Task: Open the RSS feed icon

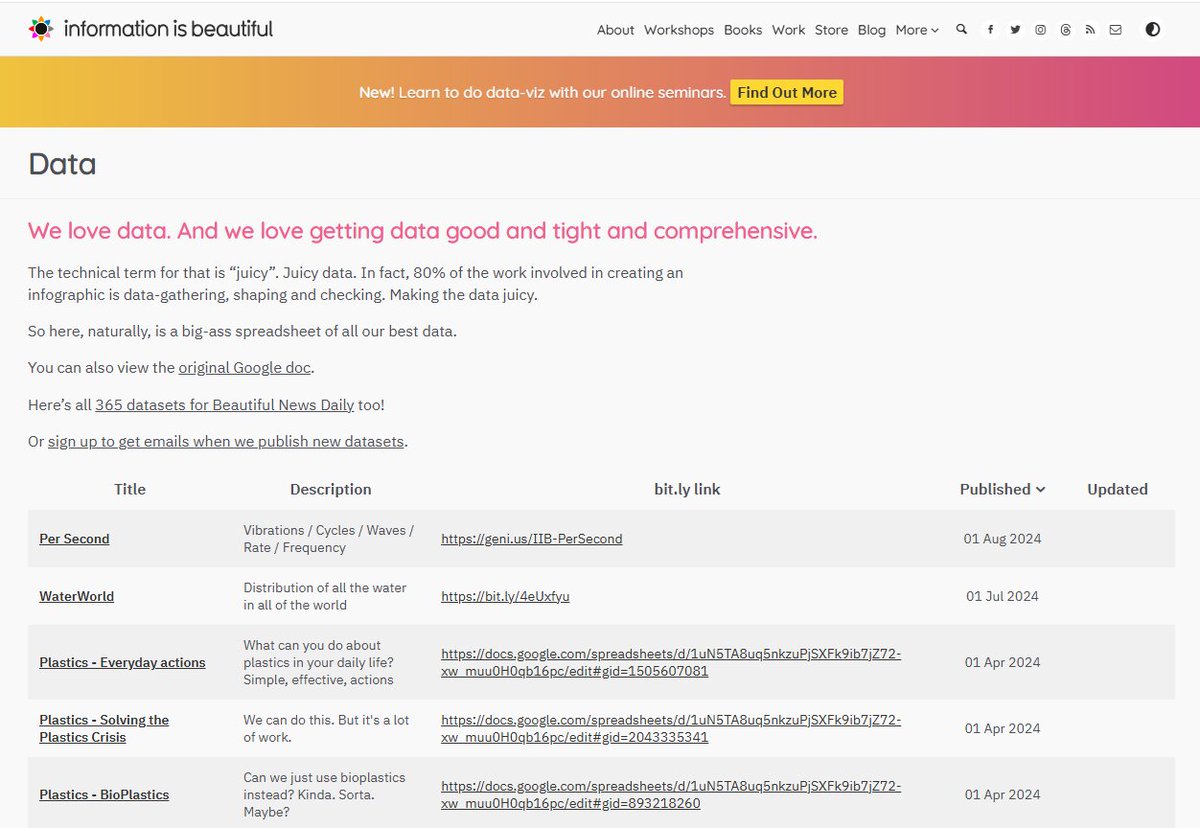Action: (x=1090, y=30)
